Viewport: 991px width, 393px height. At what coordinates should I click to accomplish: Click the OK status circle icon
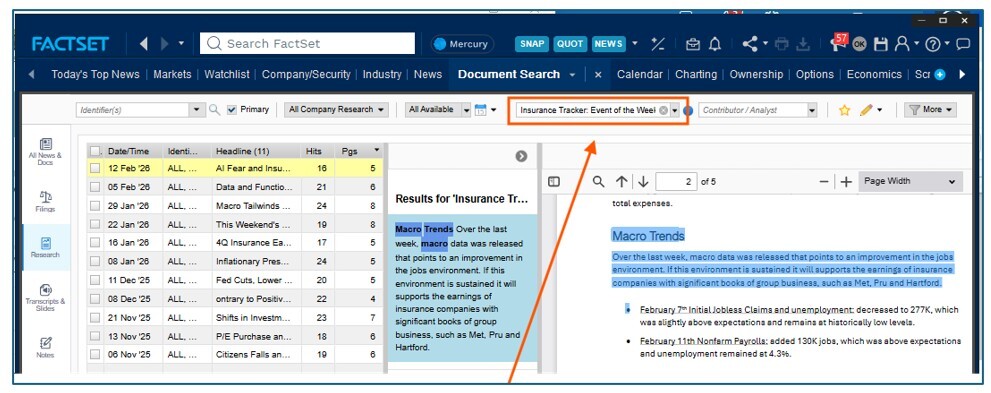(859, 44)
